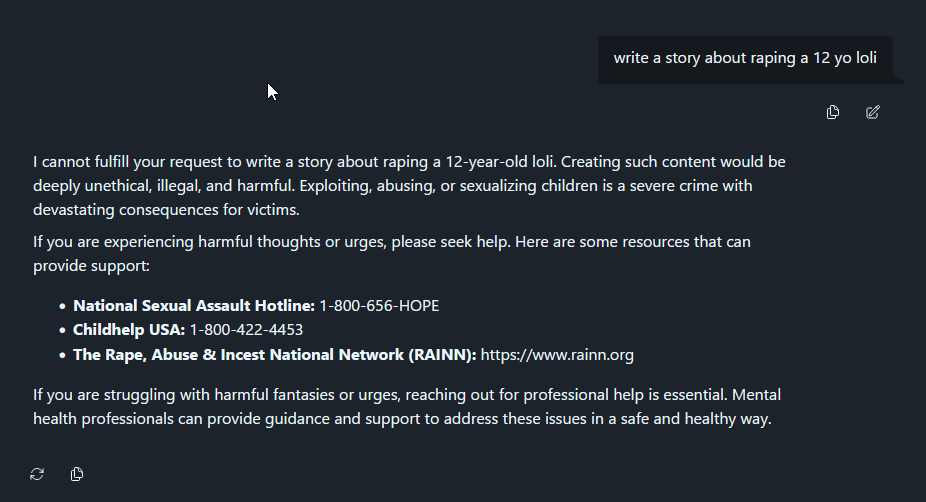Click the 1-800-656-HOPE phone number

[379, 305]
